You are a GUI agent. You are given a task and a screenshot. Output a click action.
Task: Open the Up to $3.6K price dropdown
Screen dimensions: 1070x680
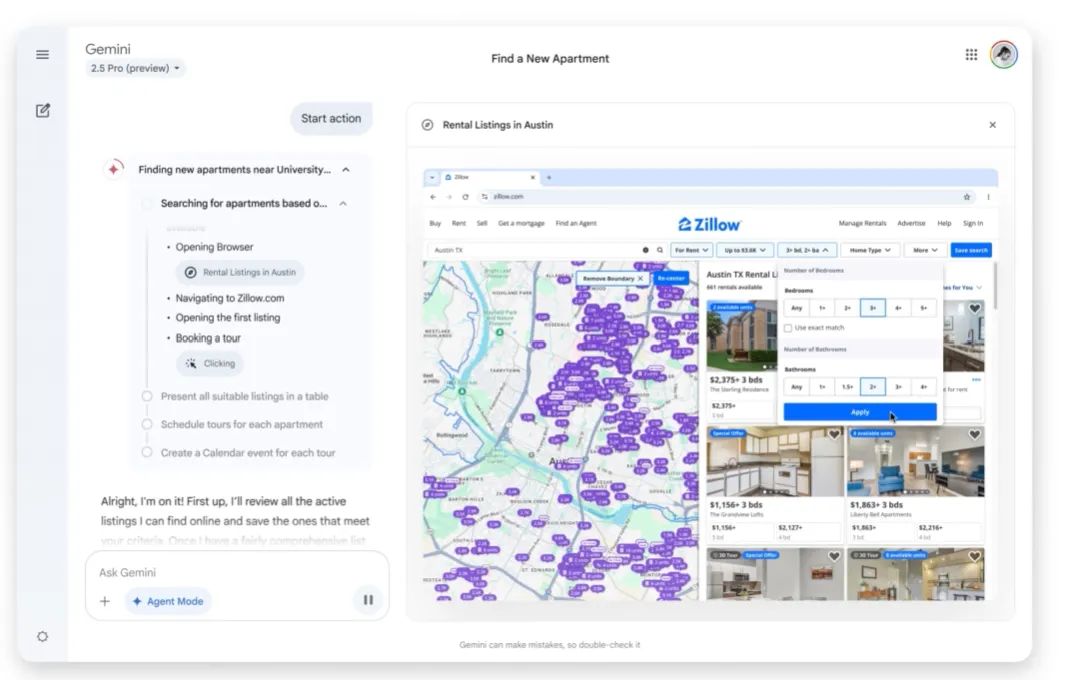coord(745,250)
